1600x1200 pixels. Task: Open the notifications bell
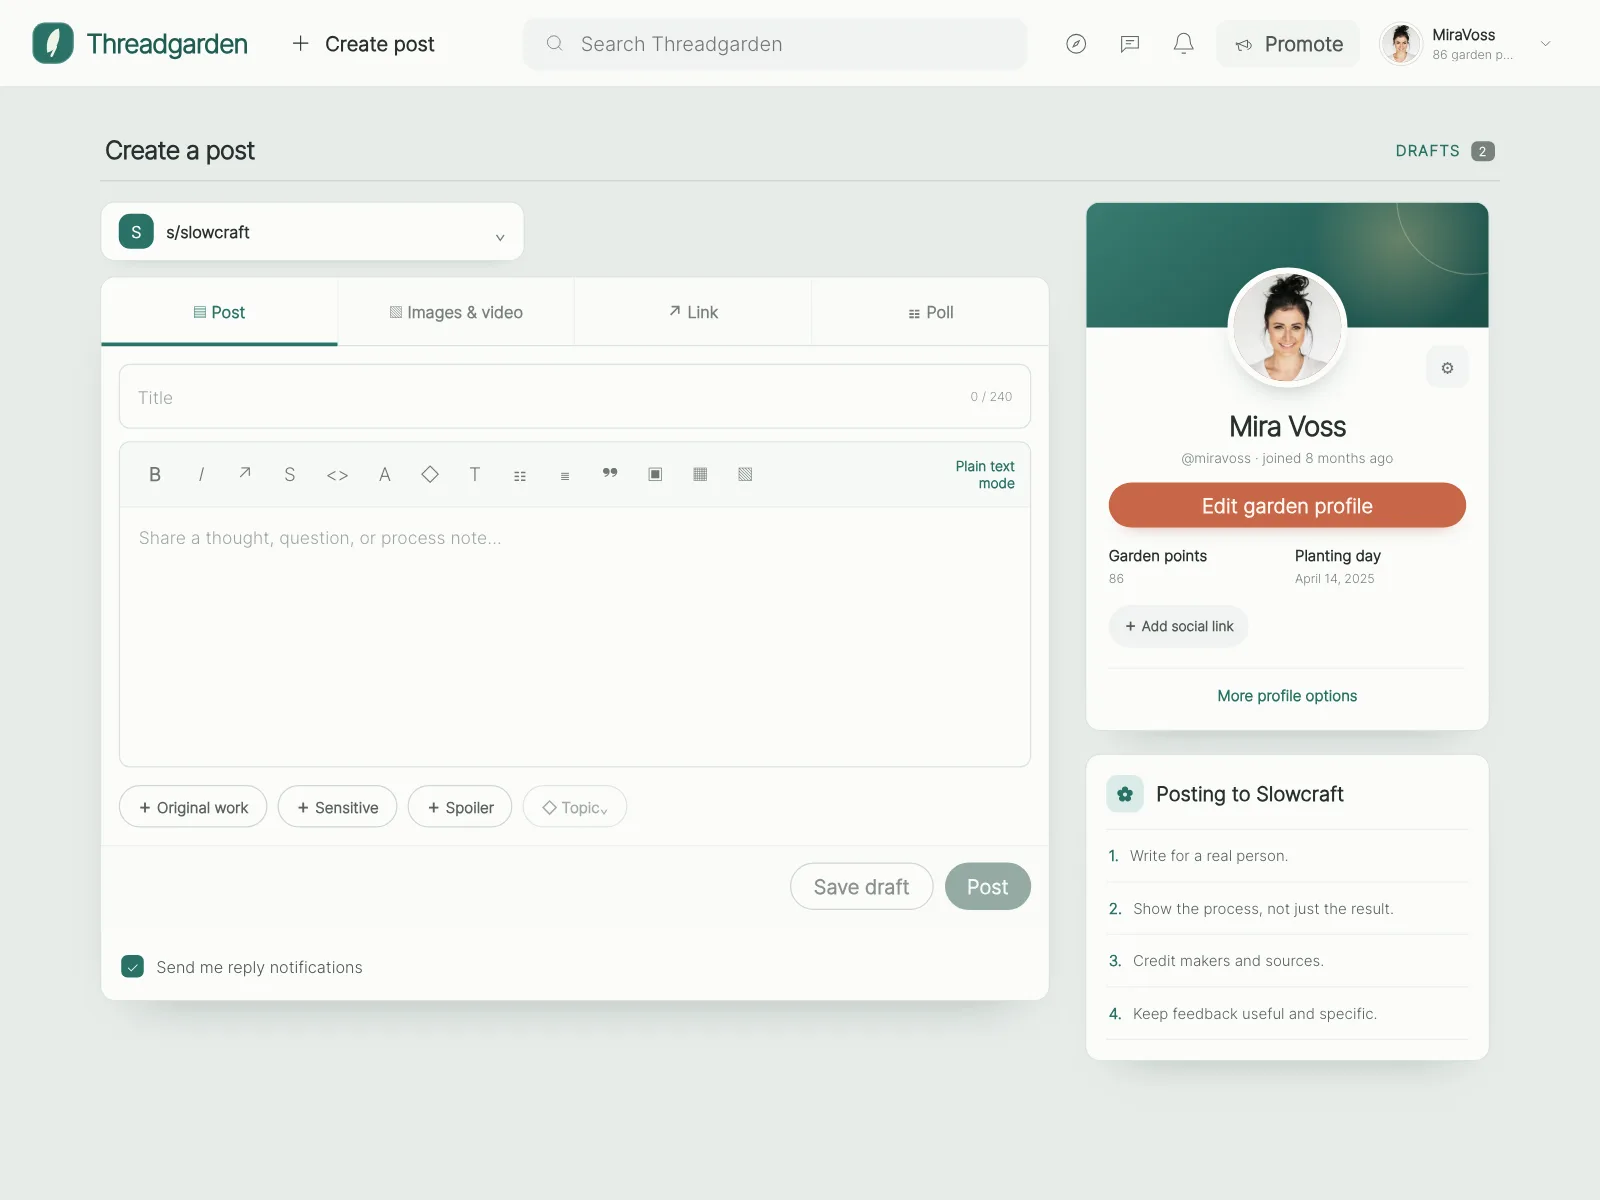pos(1184,43)
